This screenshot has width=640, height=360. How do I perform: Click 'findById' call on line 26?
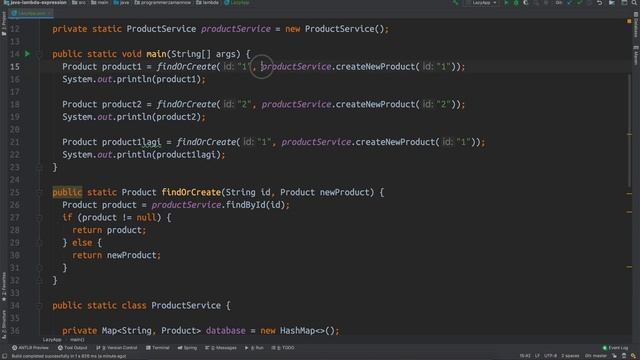[x=246, y=205]
